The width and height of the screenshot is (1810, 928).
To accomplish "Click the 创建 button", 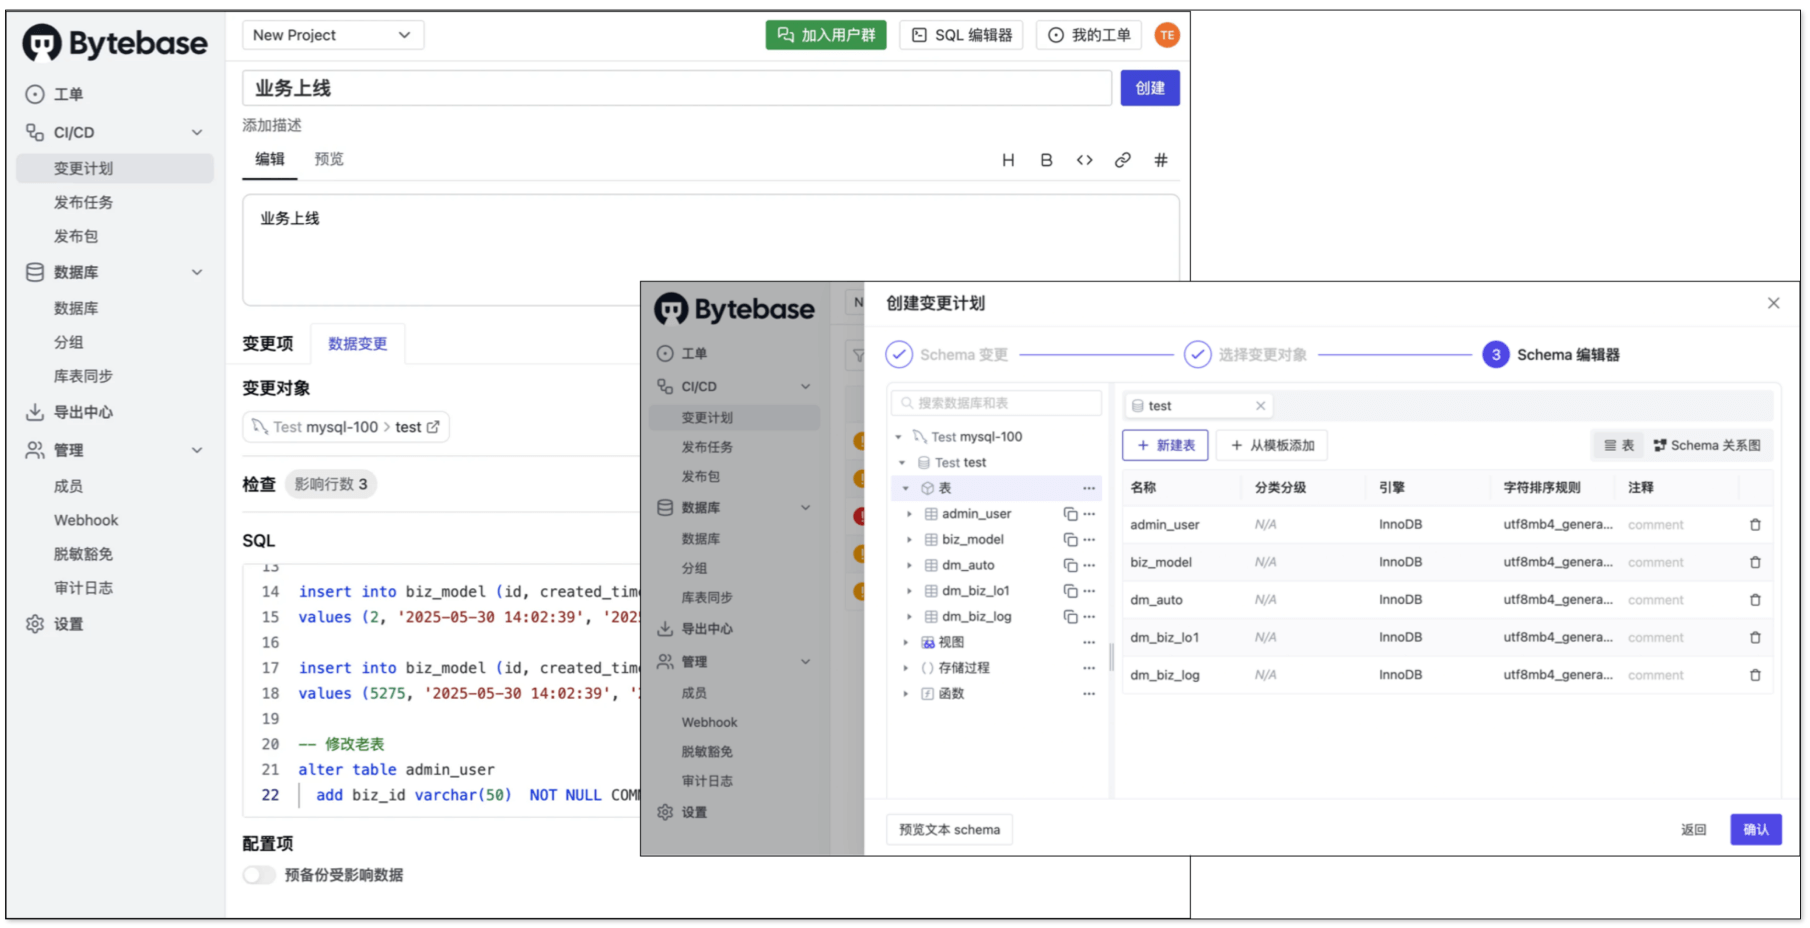I will click(1149, 88).
